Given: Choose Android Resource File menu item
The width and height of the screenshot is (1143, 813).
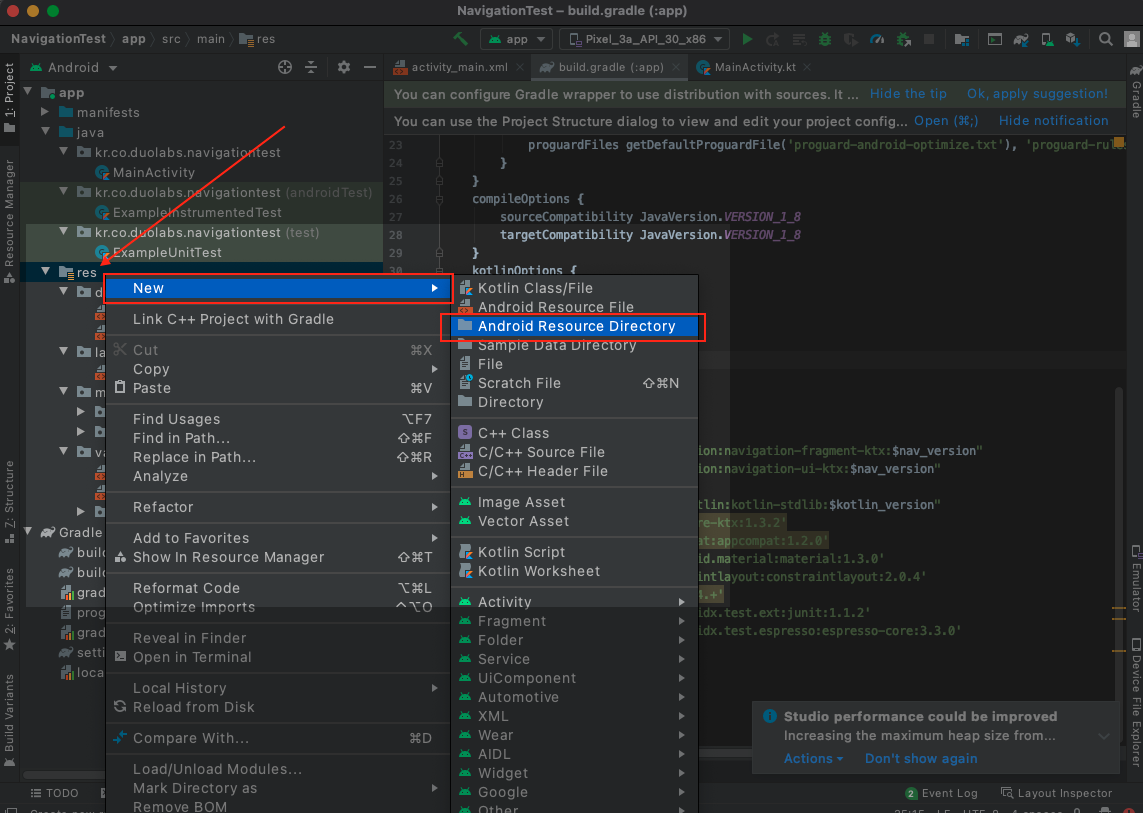Looking at the screenshot, I should 575,307.
